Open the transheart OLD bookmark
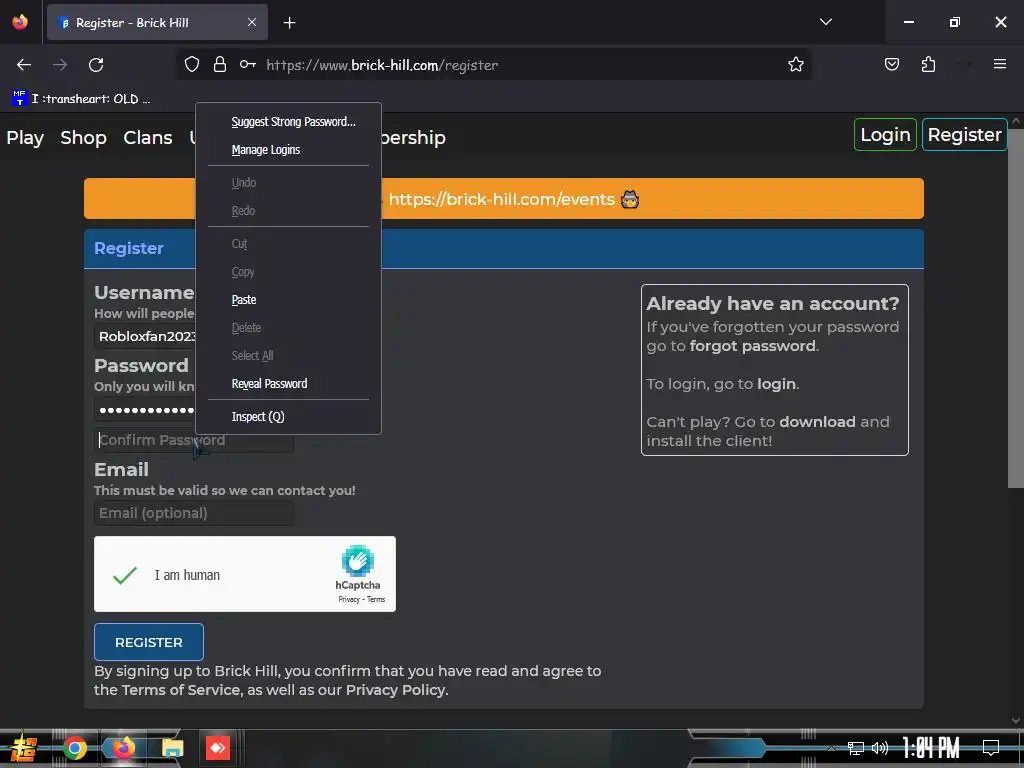 point(81,99)
